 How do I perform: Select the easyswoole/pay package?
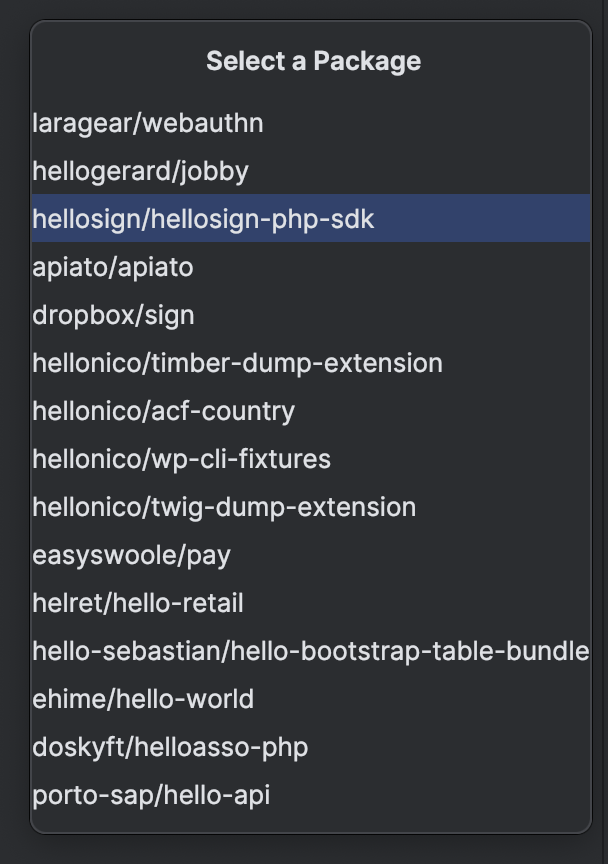point(131,555)
